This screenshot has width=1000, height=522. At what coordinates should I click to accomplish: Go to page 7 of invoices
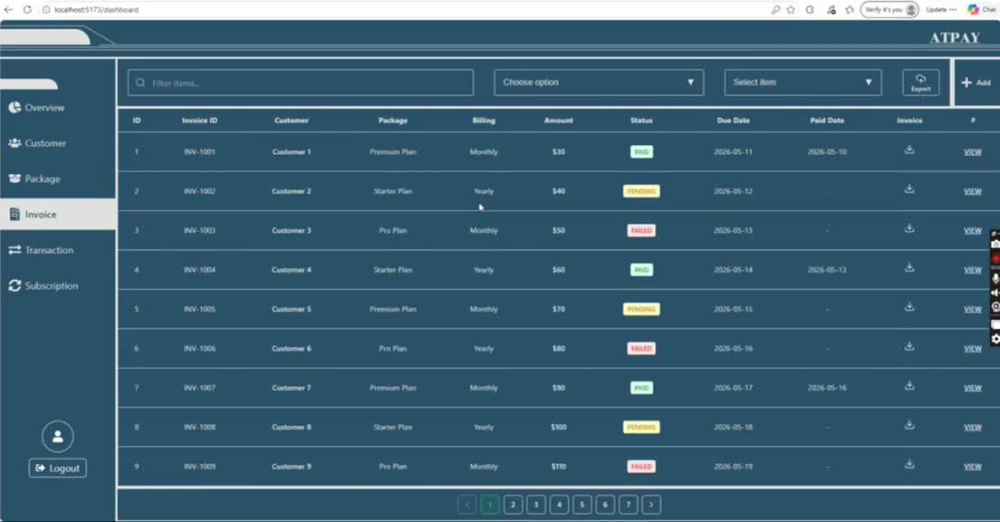628,505
